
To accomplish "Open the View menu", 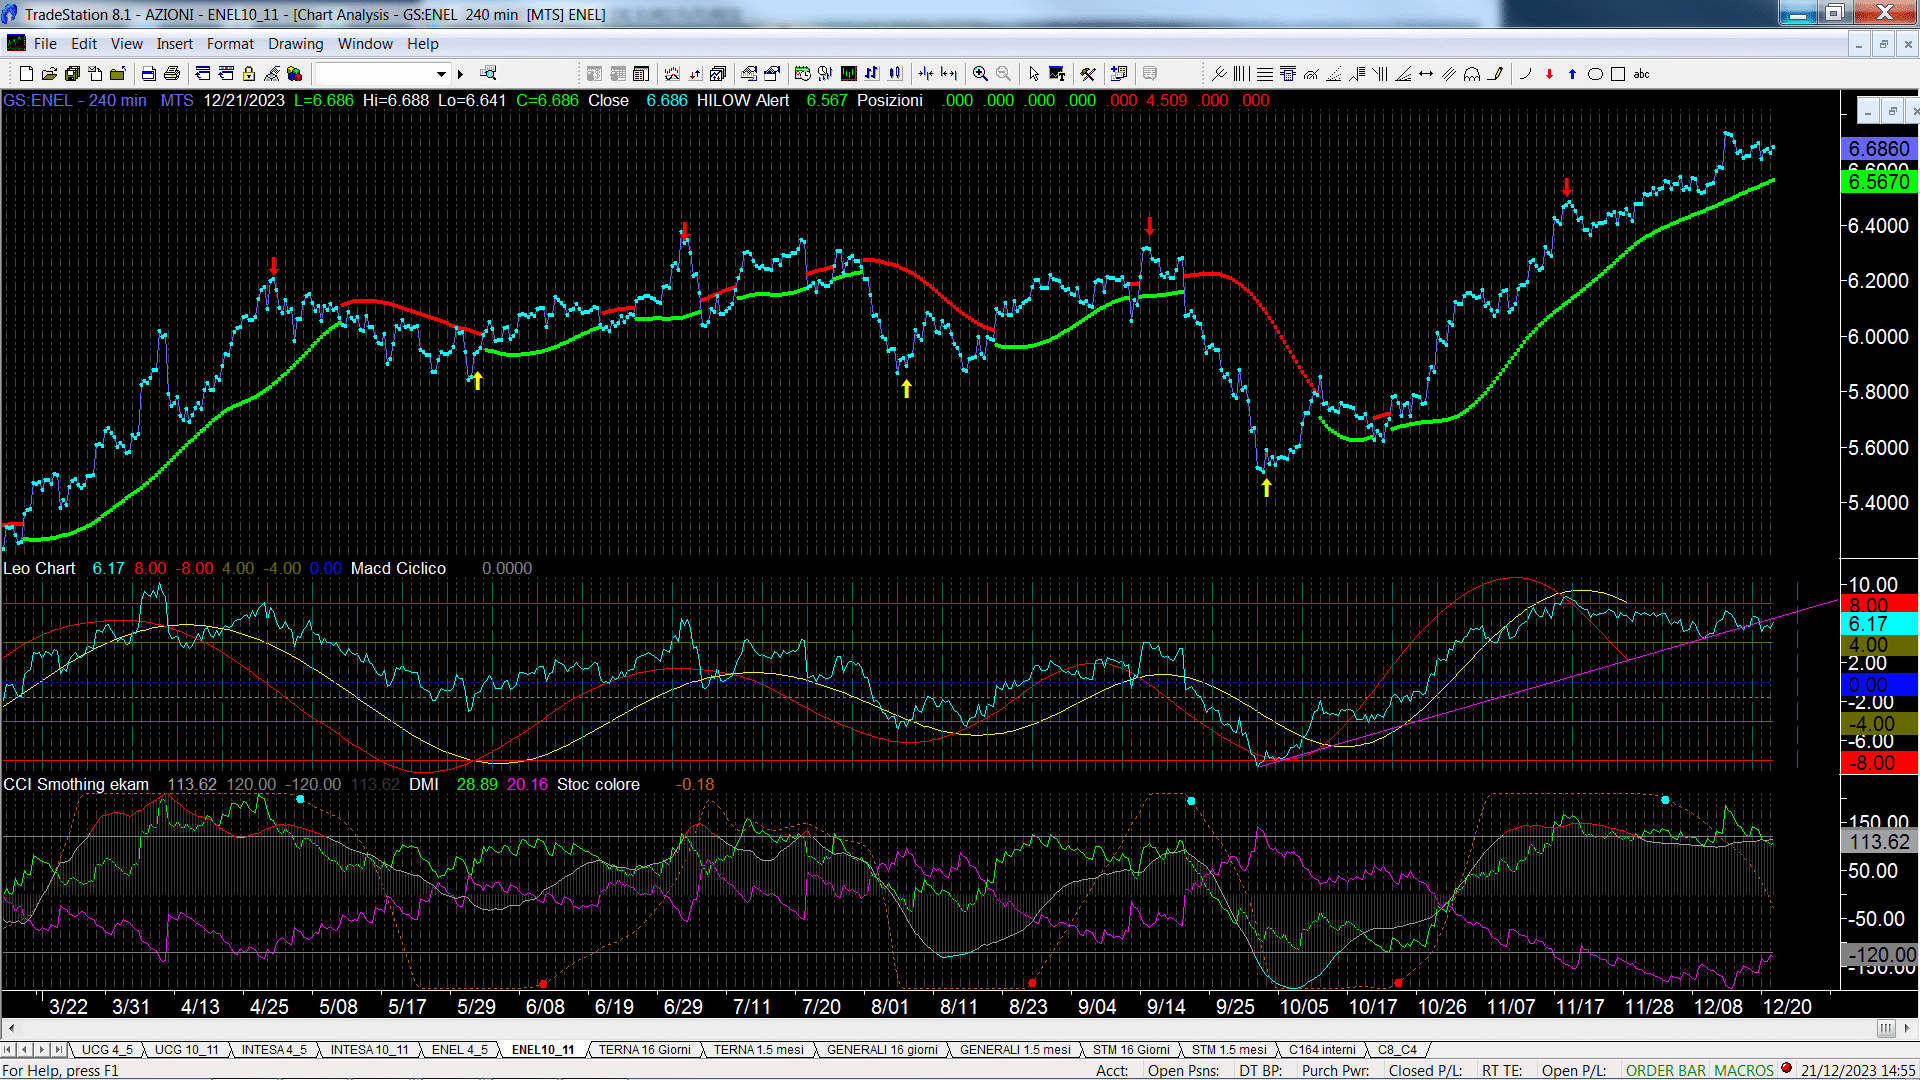I will click(x=126, y=44).
